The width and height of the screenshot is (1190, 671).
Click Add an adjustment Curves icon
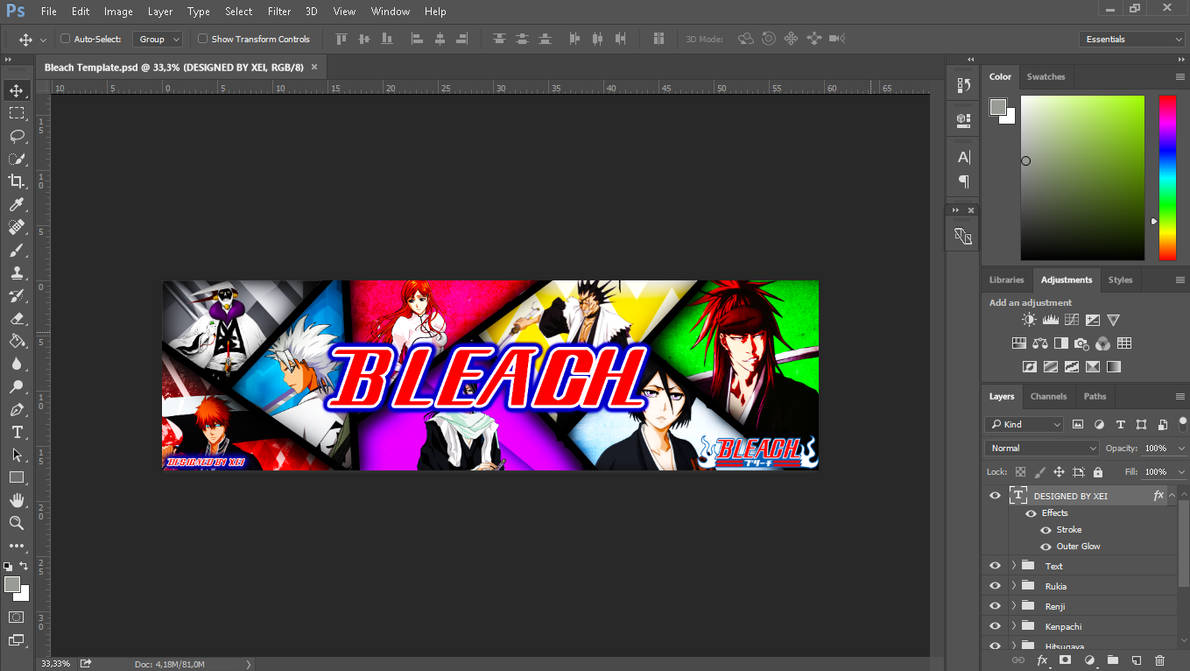pyautogui.click(x=1072, y=318)
